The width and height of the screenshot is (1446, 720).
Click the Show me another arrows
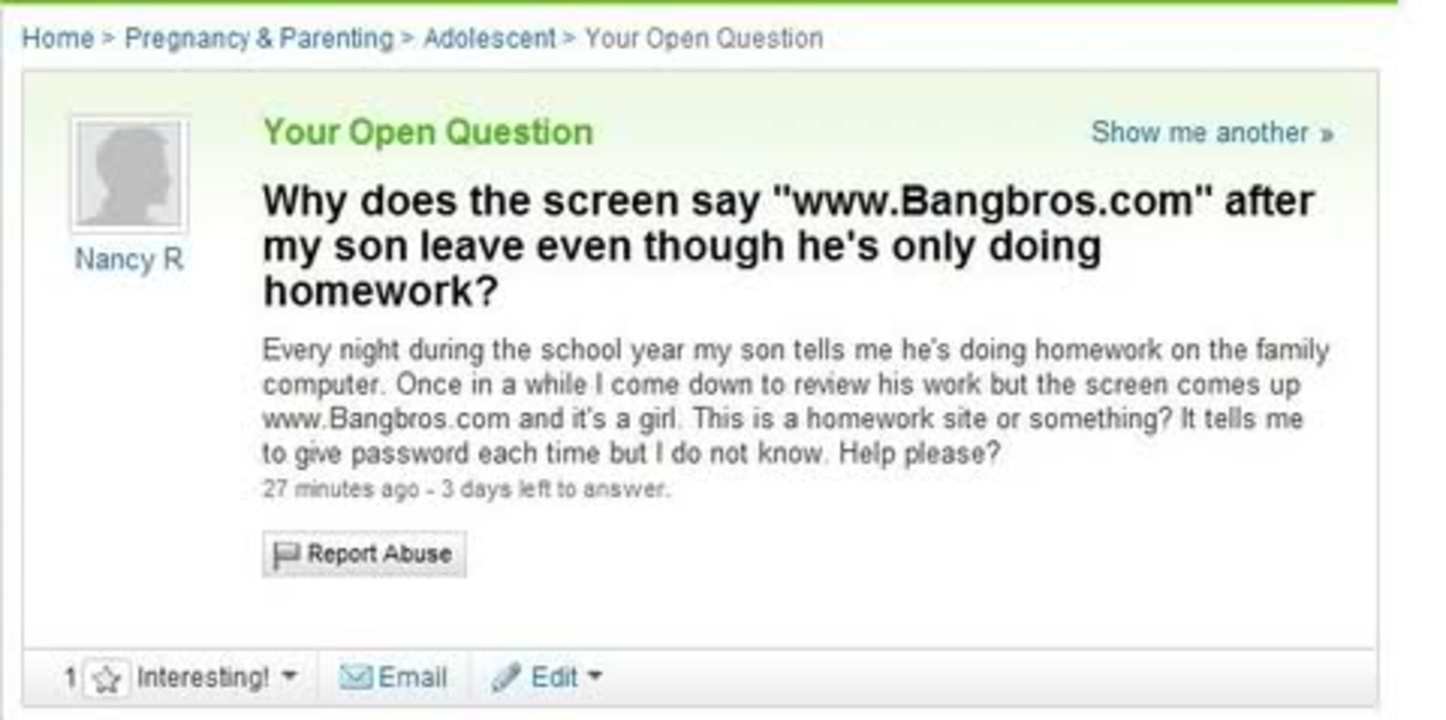(1326, 134)
